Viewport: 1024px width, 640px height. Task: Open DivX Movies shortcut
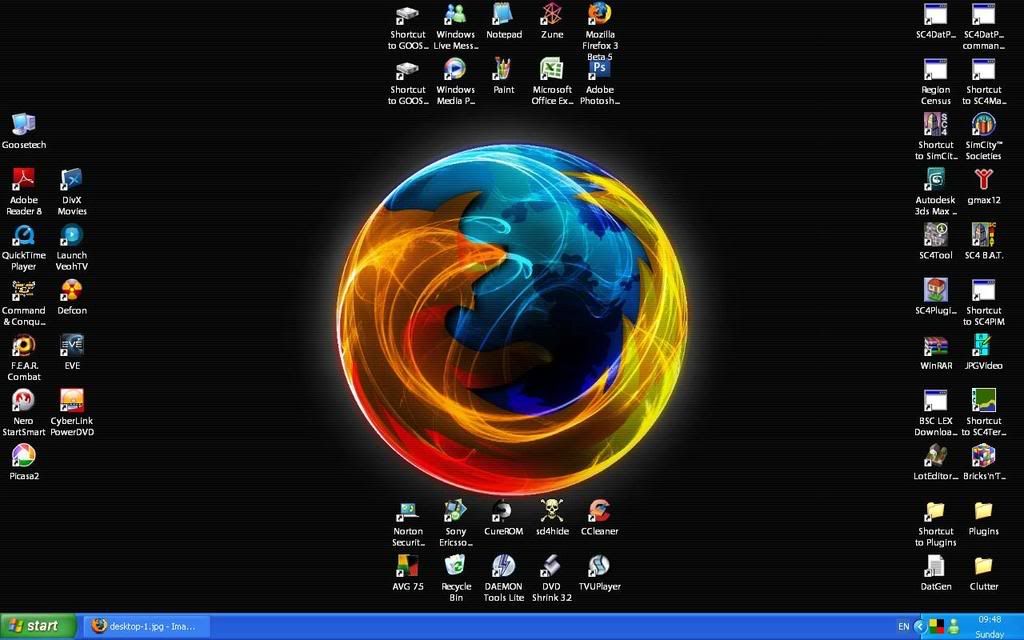tap(72, 179)
